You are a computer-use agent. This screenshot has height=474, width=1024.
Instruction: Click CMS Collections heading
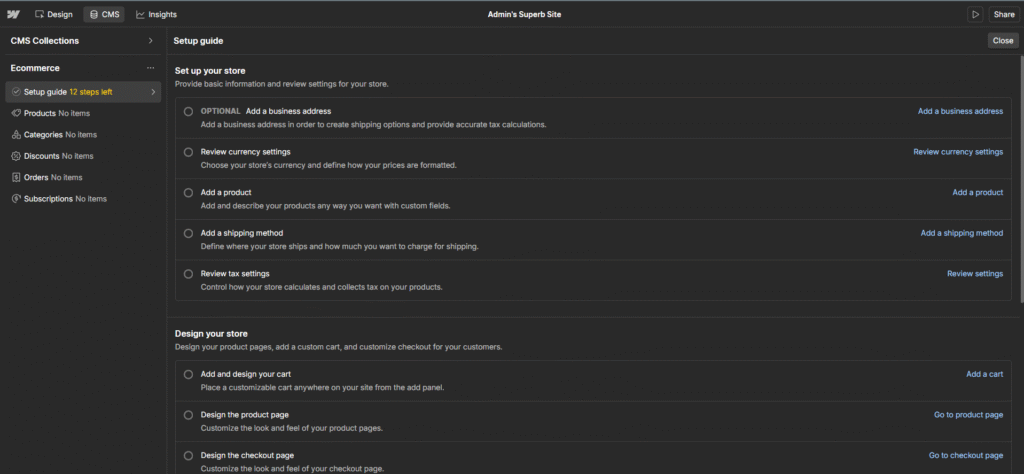click(44, 40)
